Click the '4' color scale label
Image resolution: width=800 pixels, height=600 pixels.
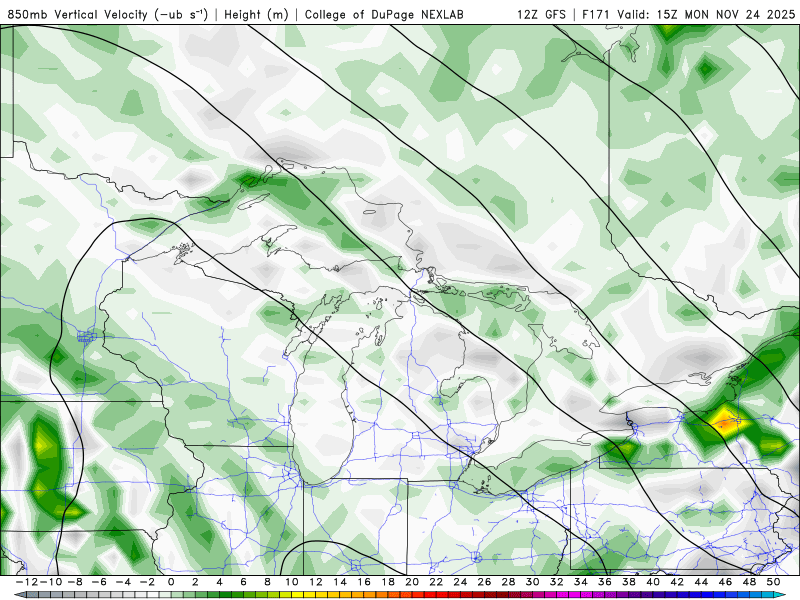219,582
